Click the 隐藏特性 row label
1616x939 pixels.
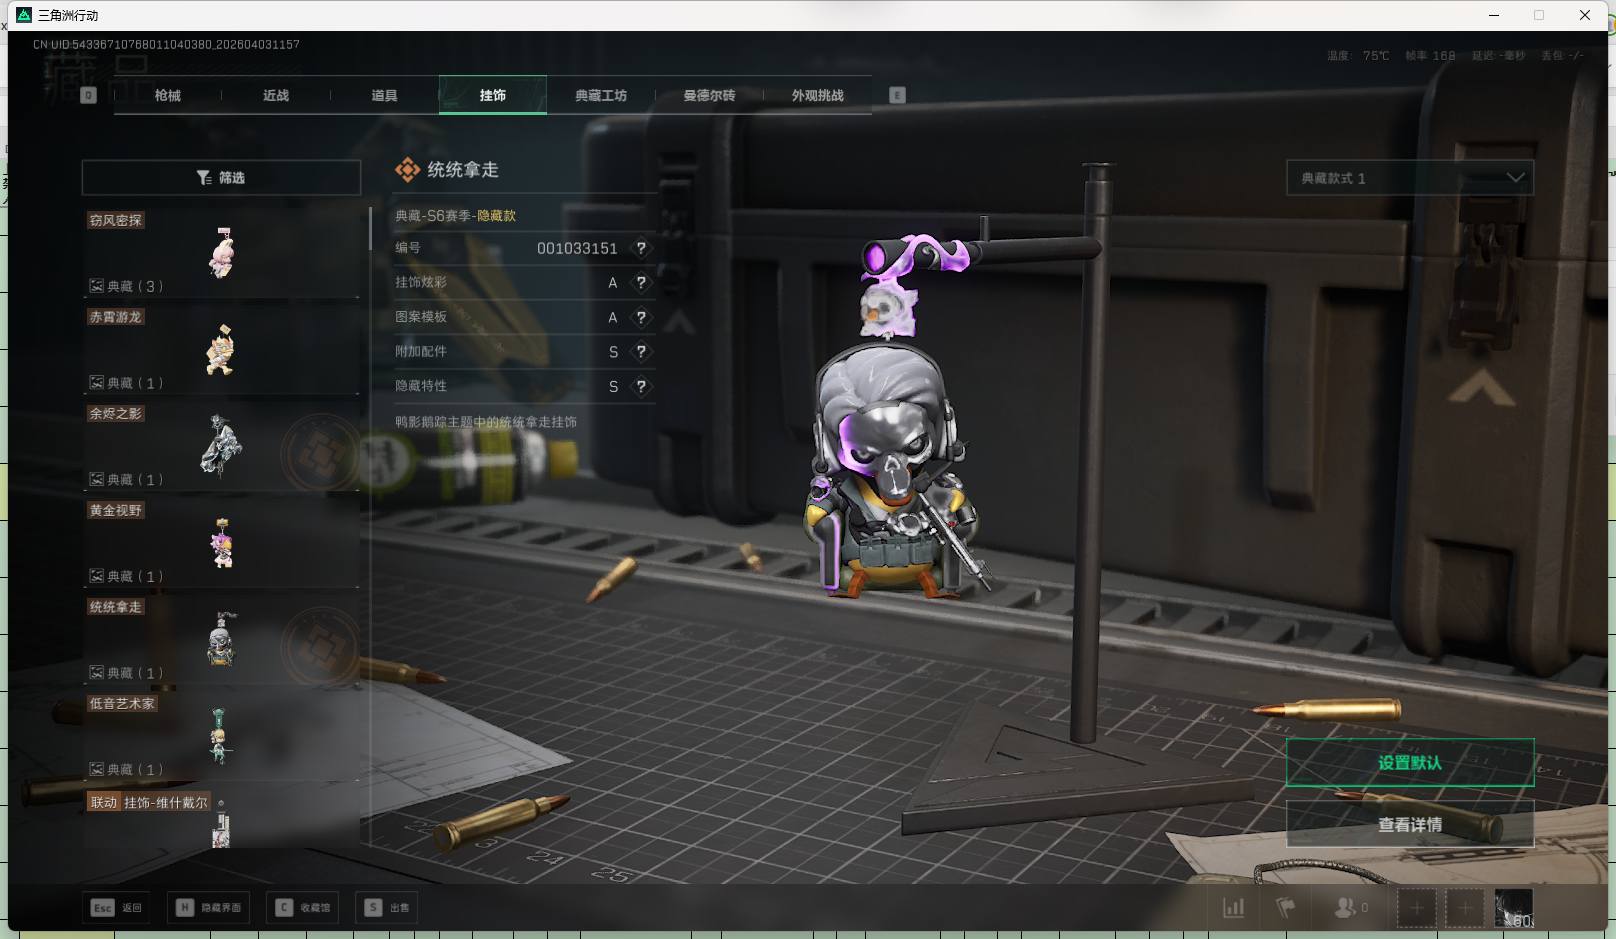[x=421, y=386]
